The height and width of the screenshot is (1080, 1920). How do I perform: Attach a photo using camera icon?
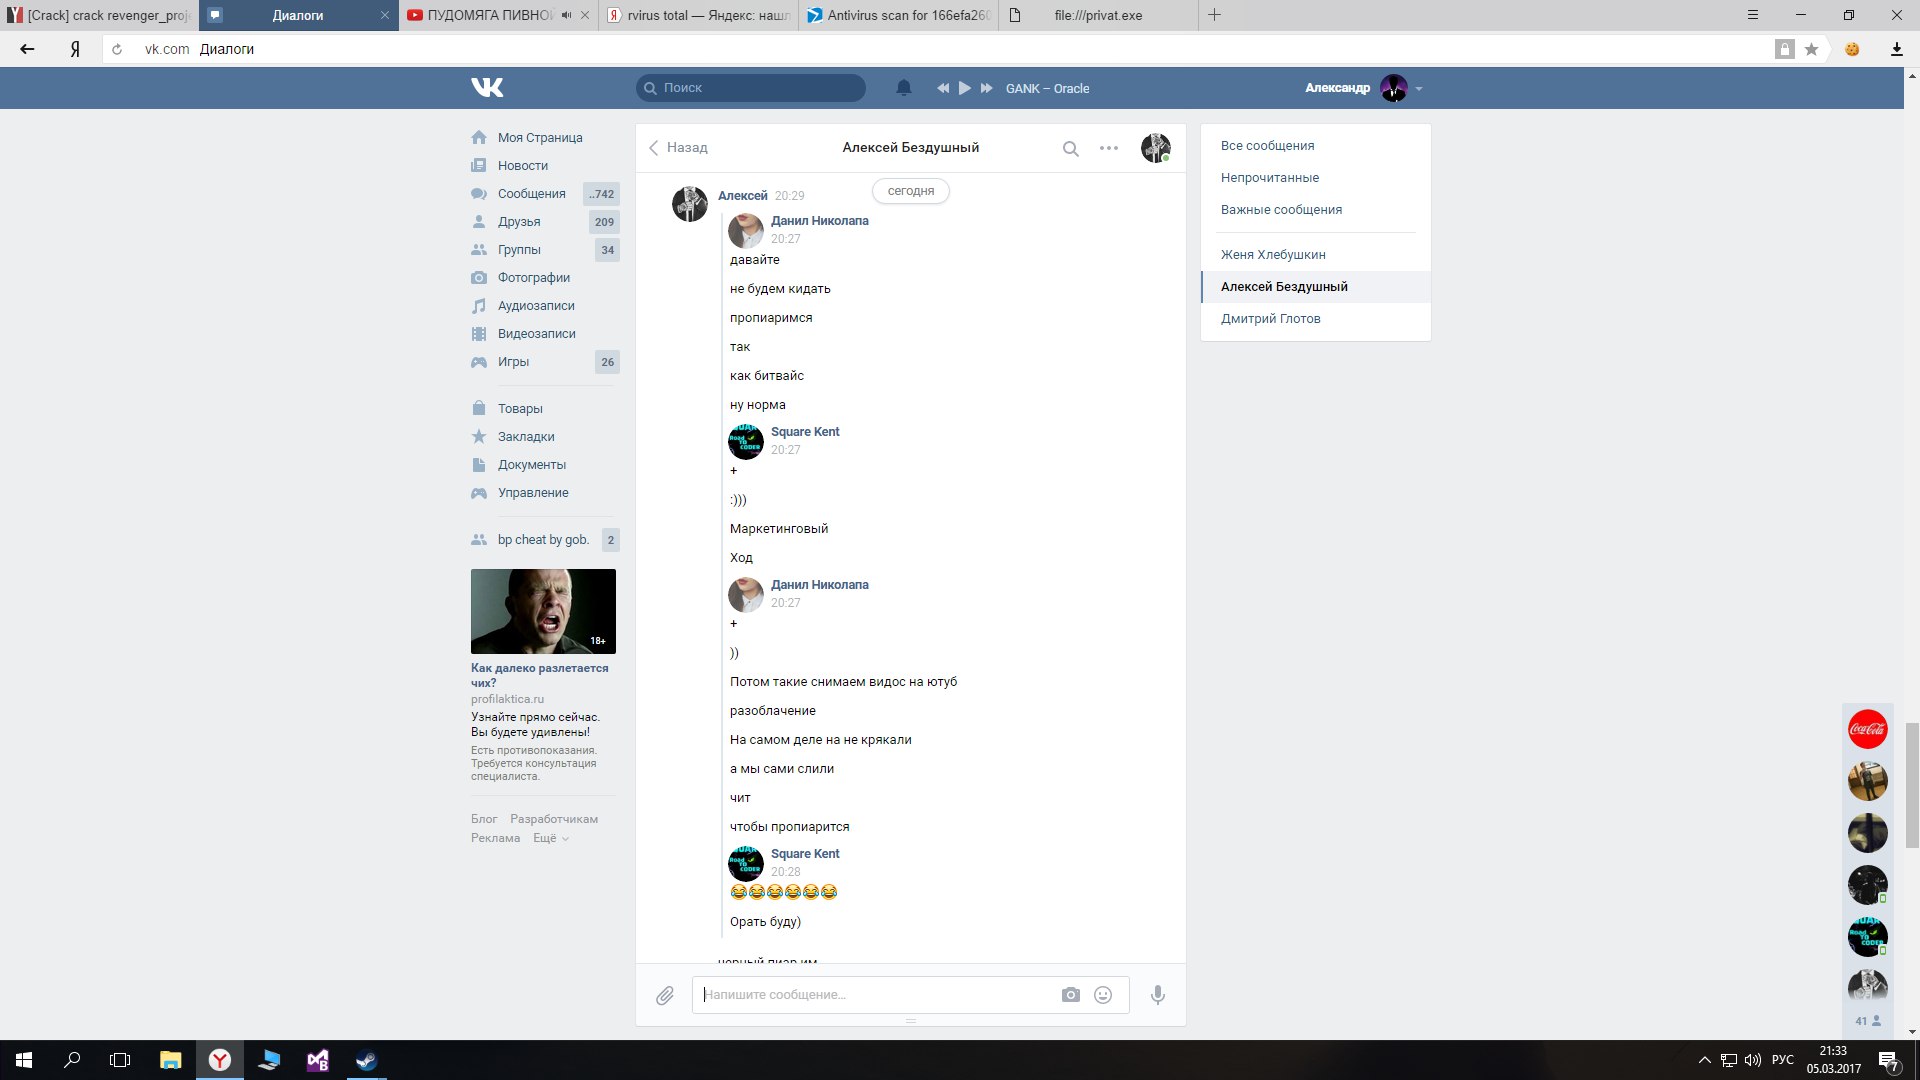click(x=1071, y=995)
